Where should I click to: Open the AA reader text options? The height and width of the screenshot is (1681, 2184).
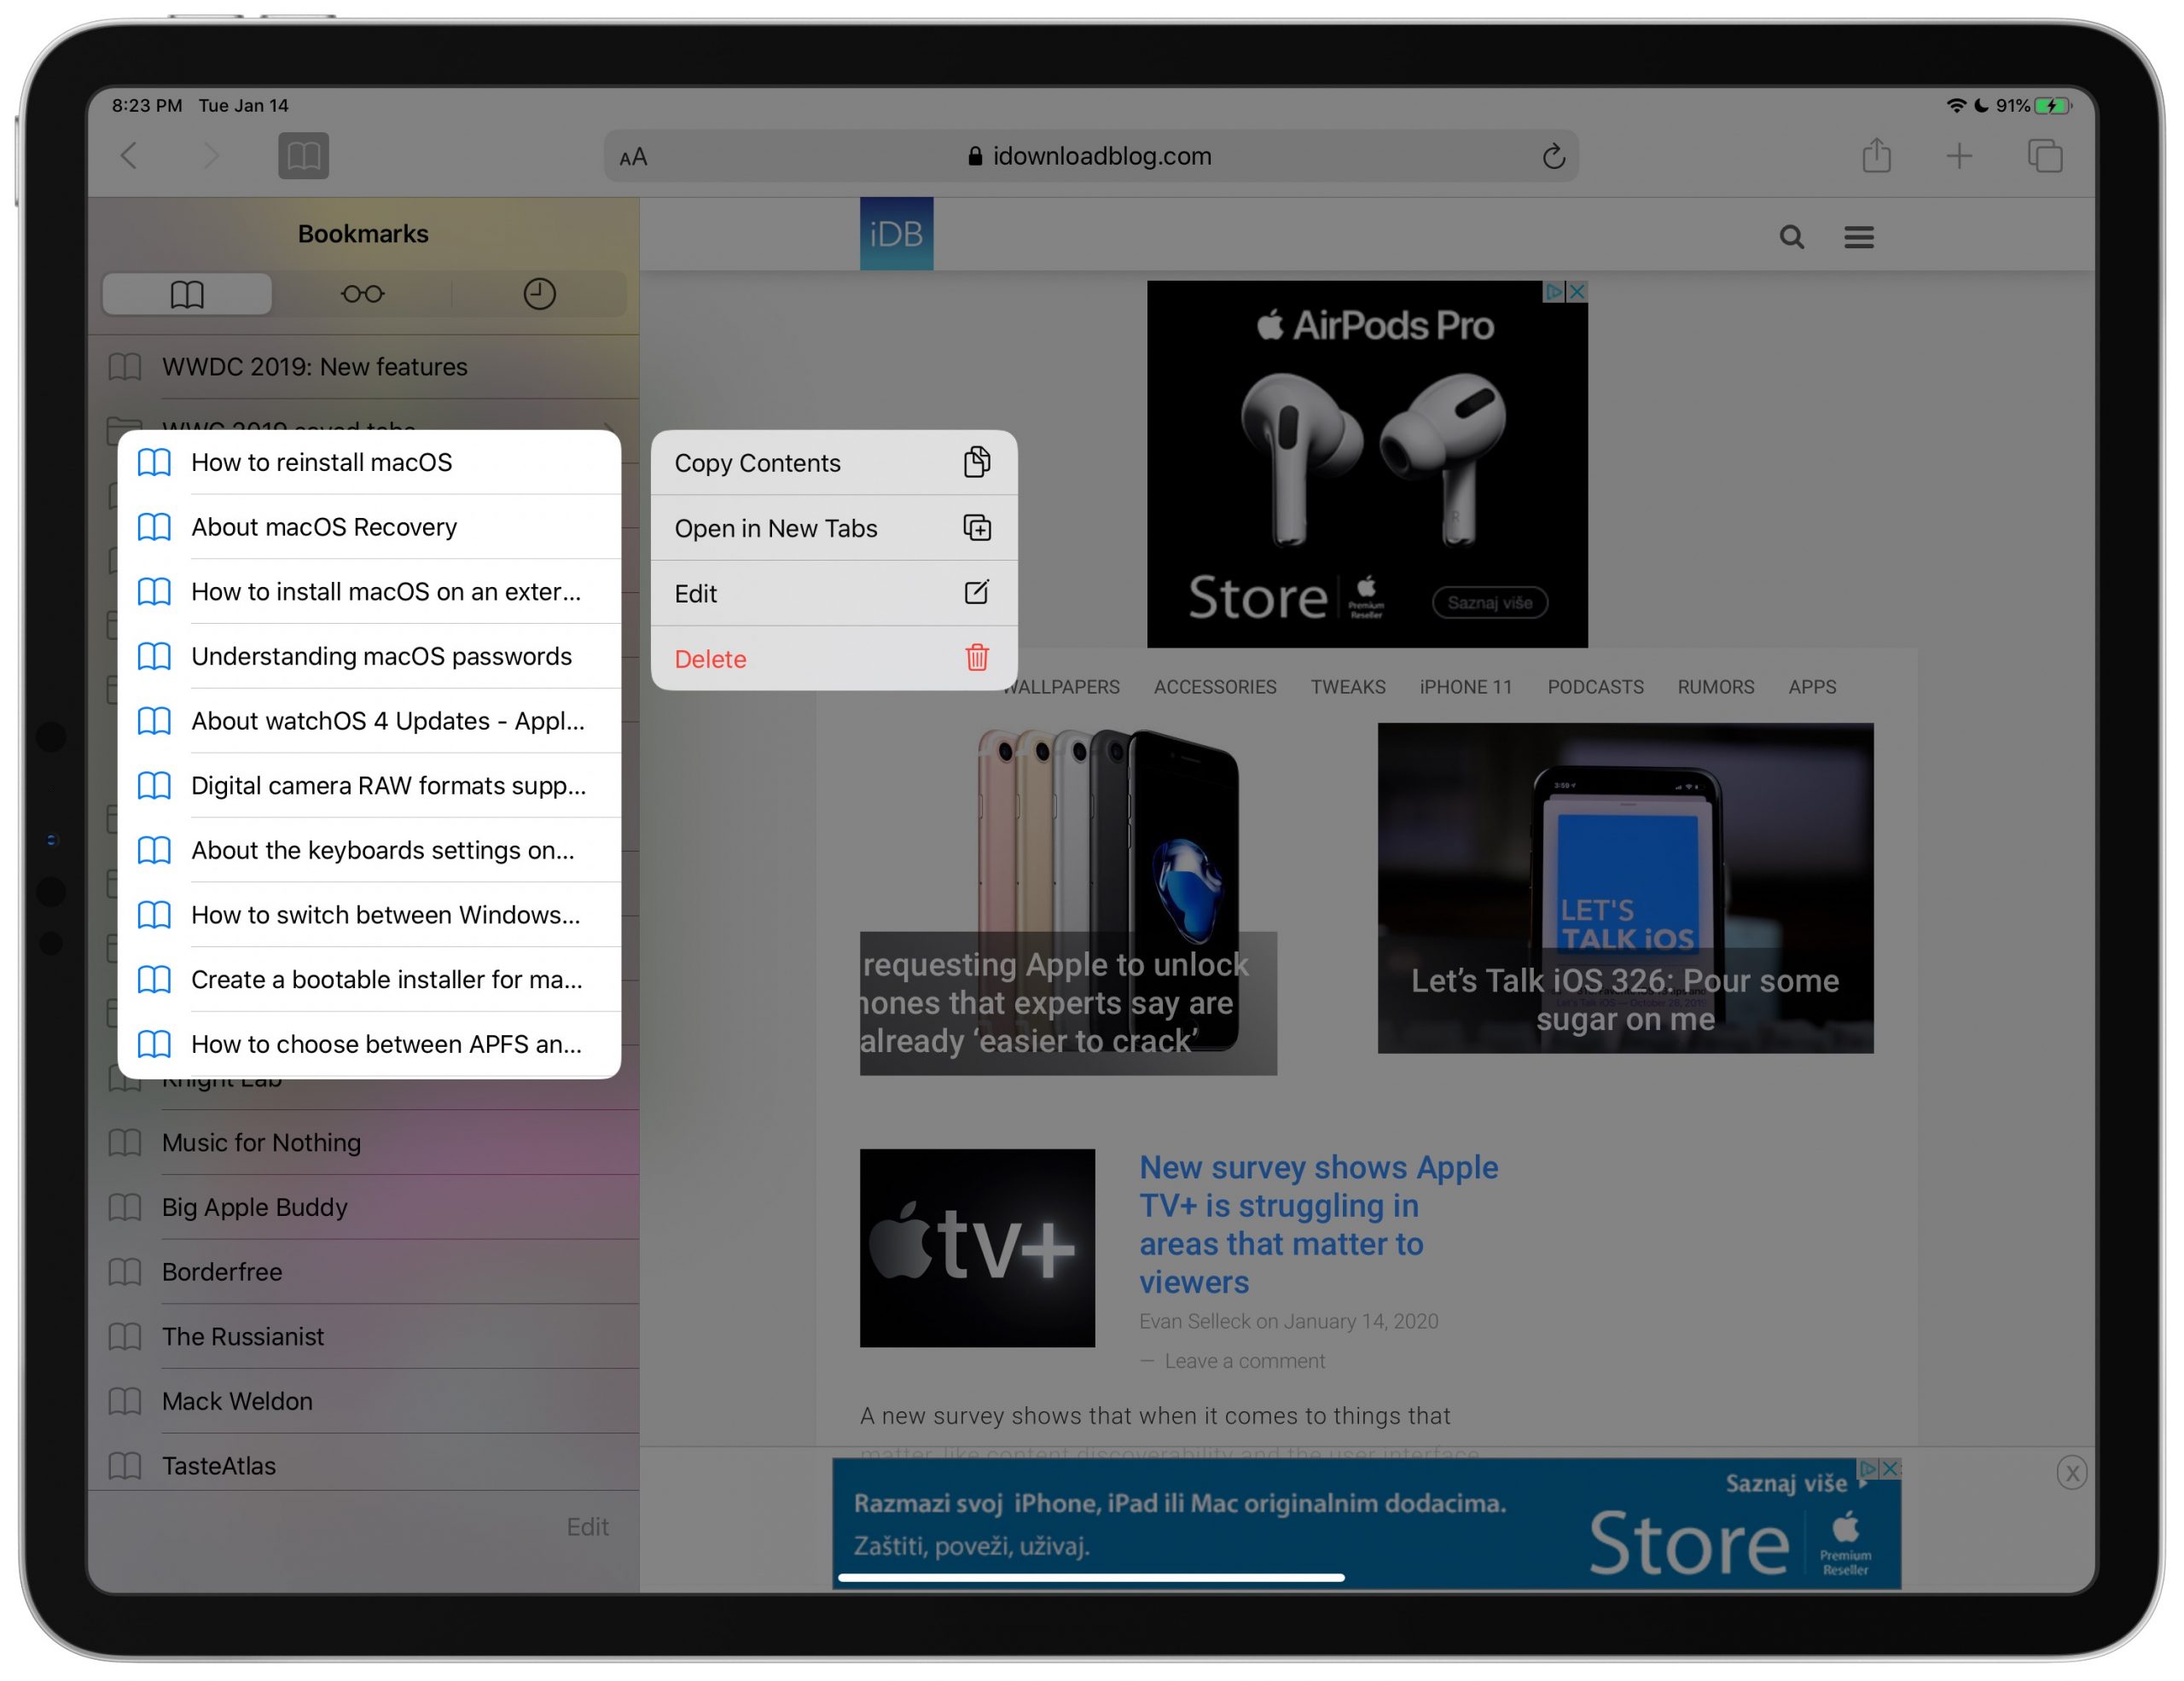[x=633, y=157]
